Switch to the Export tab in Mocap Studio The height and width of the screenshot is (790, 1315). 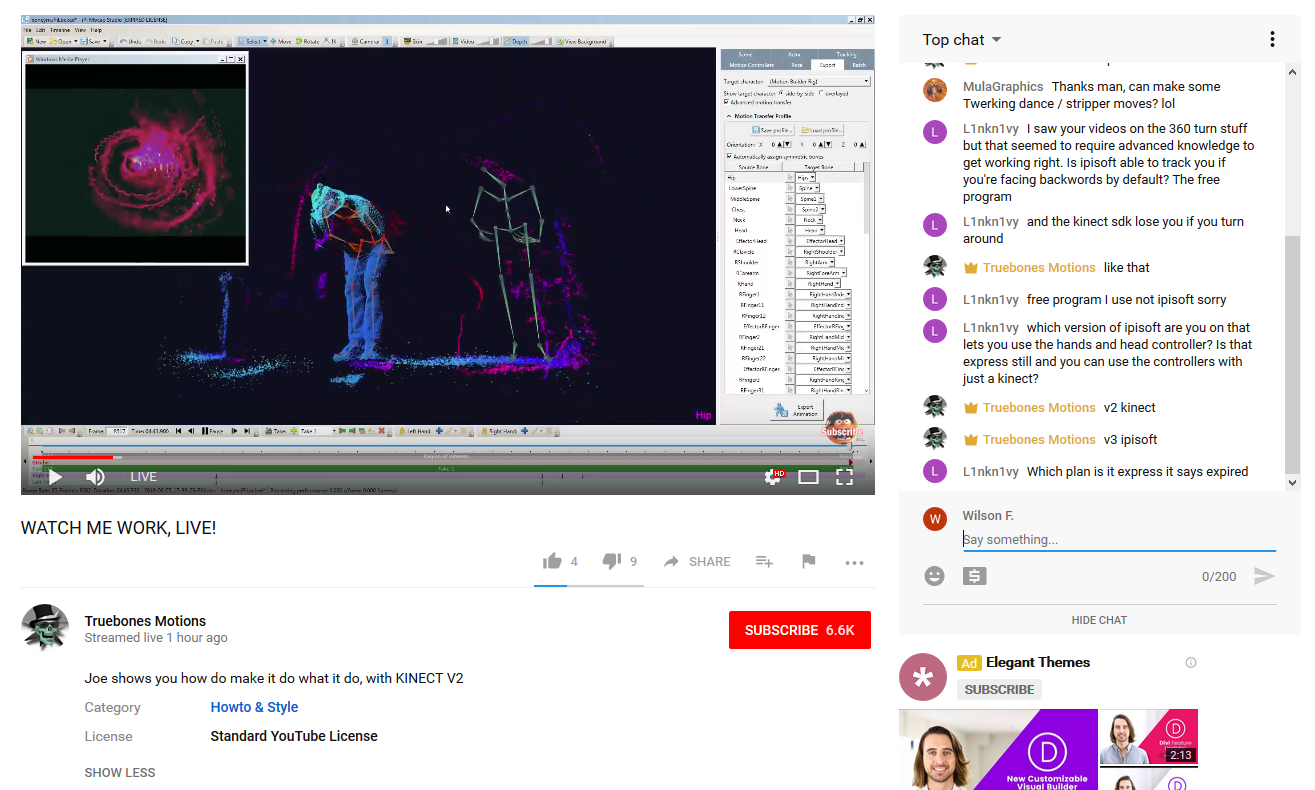(x=827, y=65)
